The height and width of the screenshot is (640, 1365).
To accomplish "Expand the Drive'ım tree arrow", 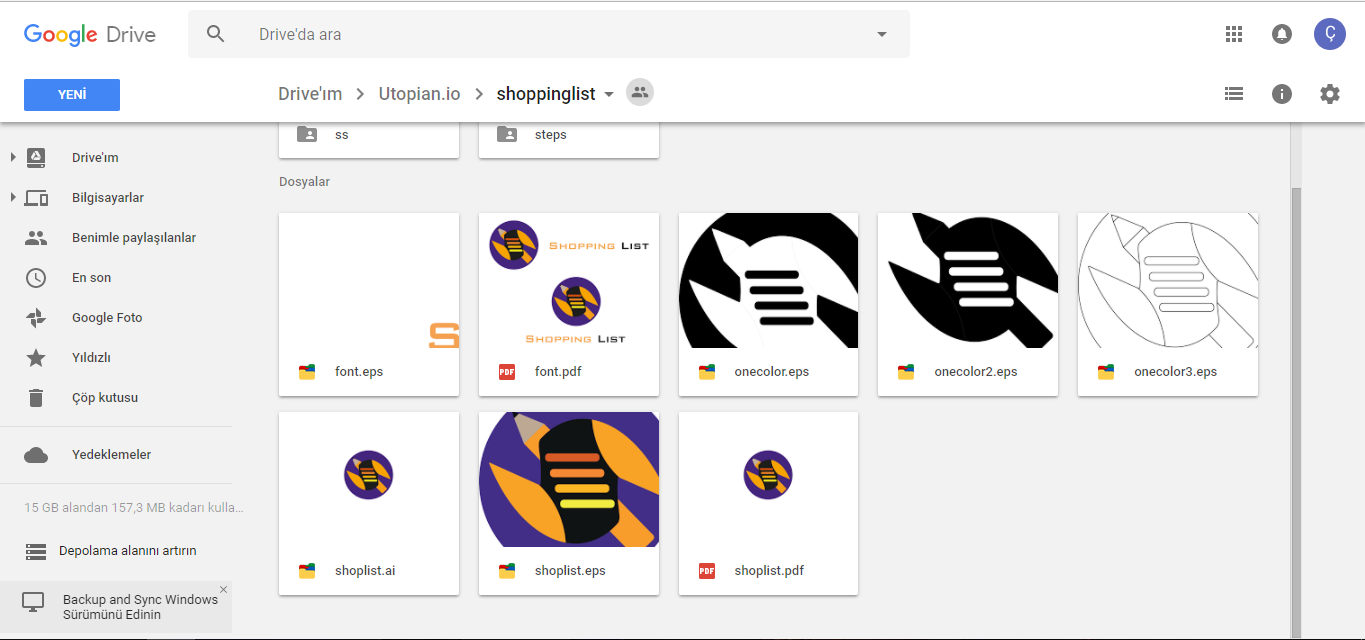I will click(x=13, y=157).
